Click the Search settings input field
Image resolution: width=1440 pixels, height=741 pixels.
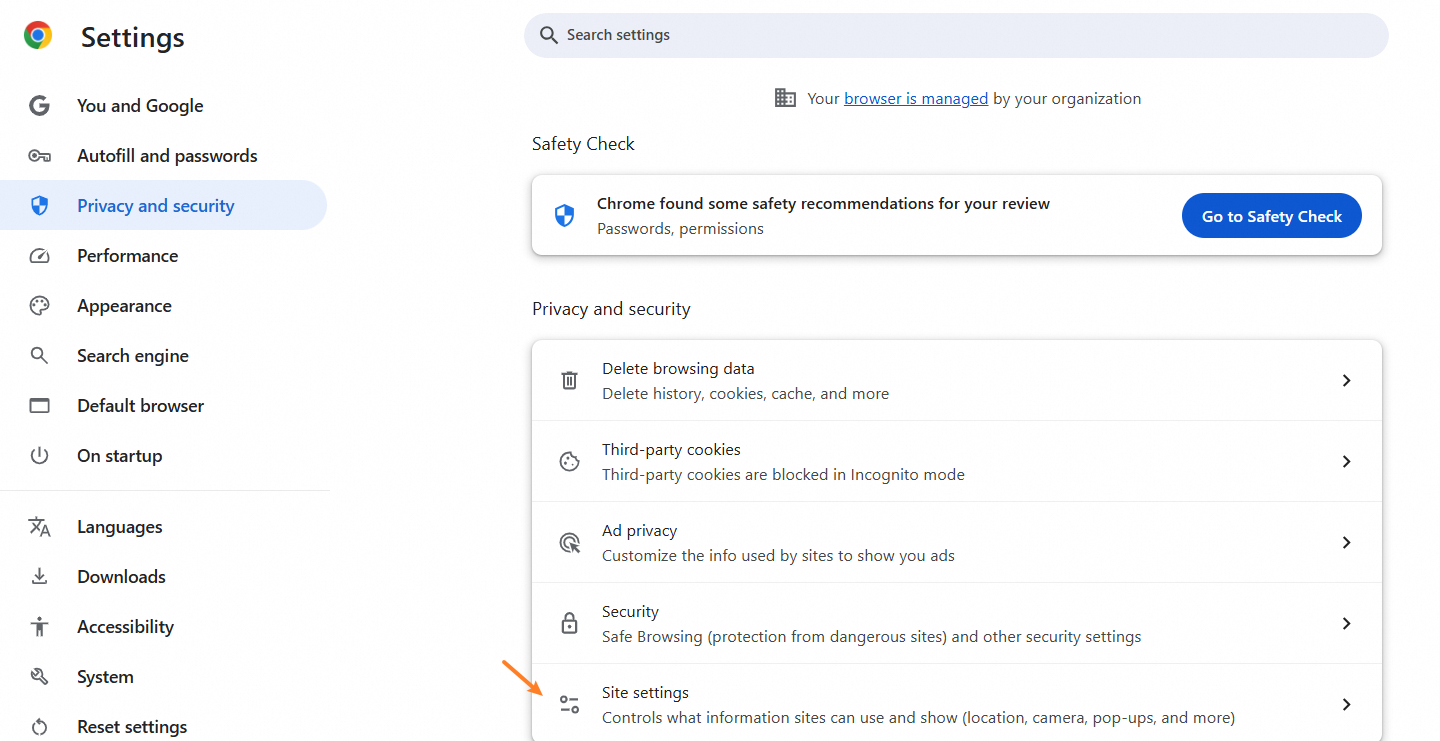pyautogui.click(x=956, y=35)
